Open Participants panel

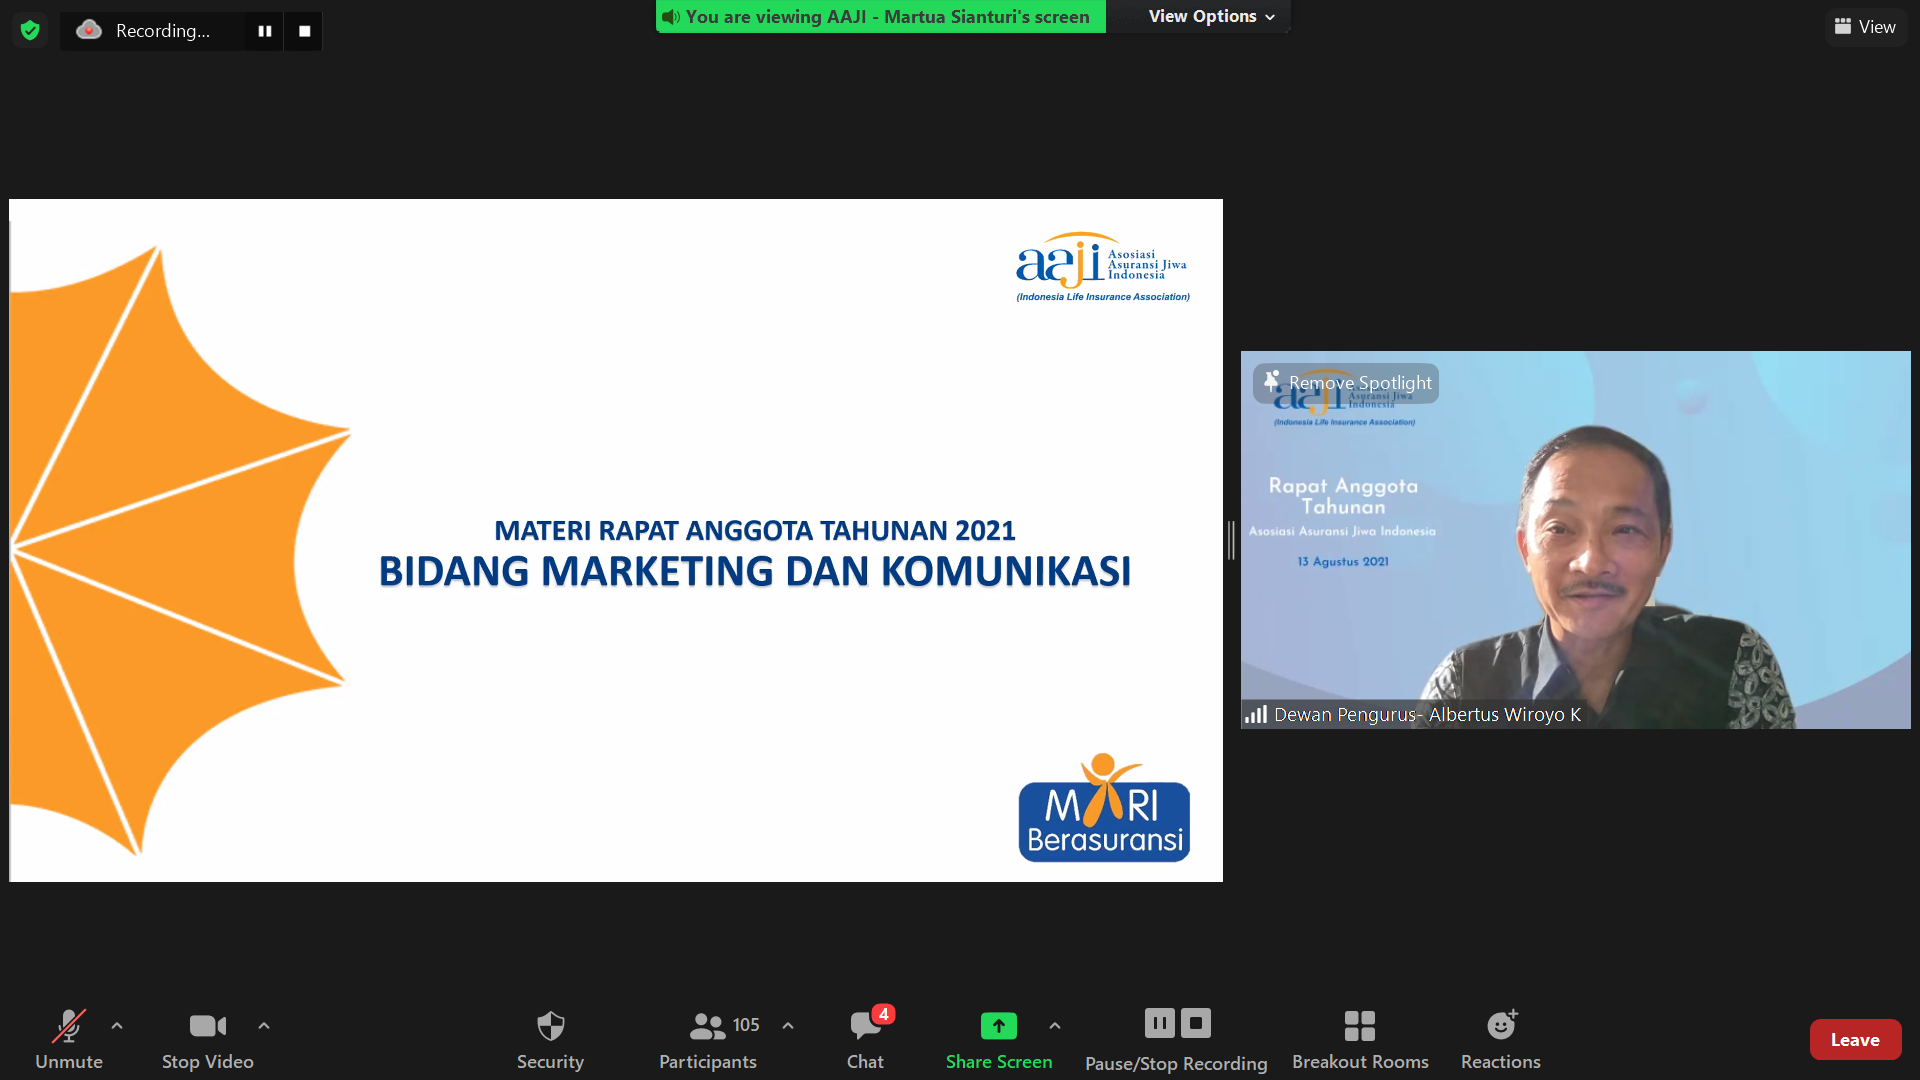tap(708, 1040)
